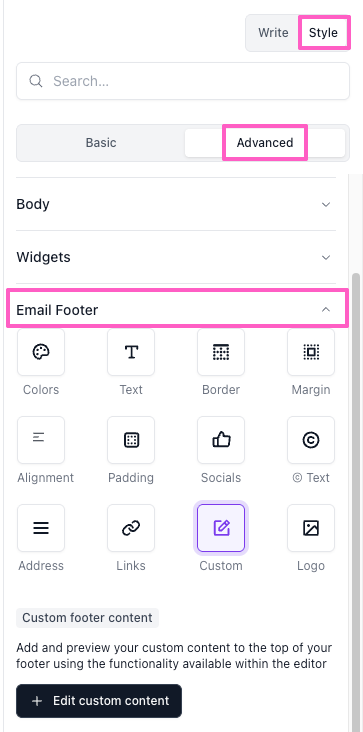Open the Address icon
Image resolution: width=363 pixels, height=732 pixels.
click(41, 528)
